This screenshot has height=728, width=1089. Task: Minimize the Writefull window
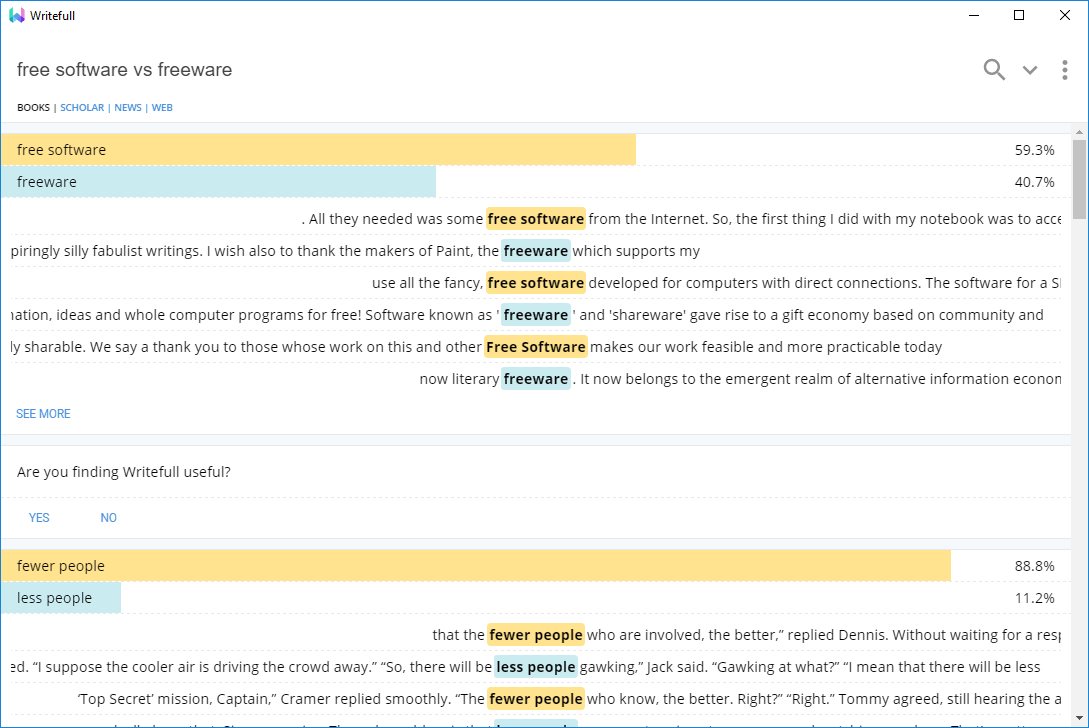click(974, 15)
